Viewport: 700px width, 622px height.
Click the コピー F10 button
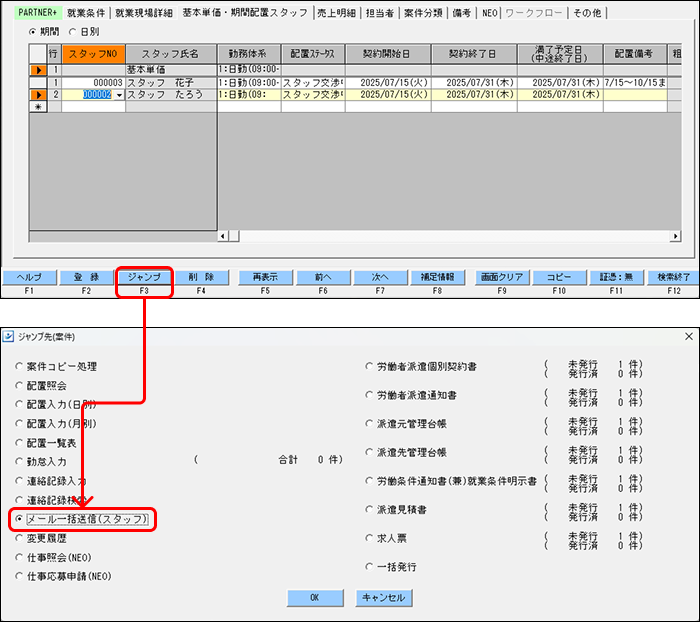click(559, 277)
